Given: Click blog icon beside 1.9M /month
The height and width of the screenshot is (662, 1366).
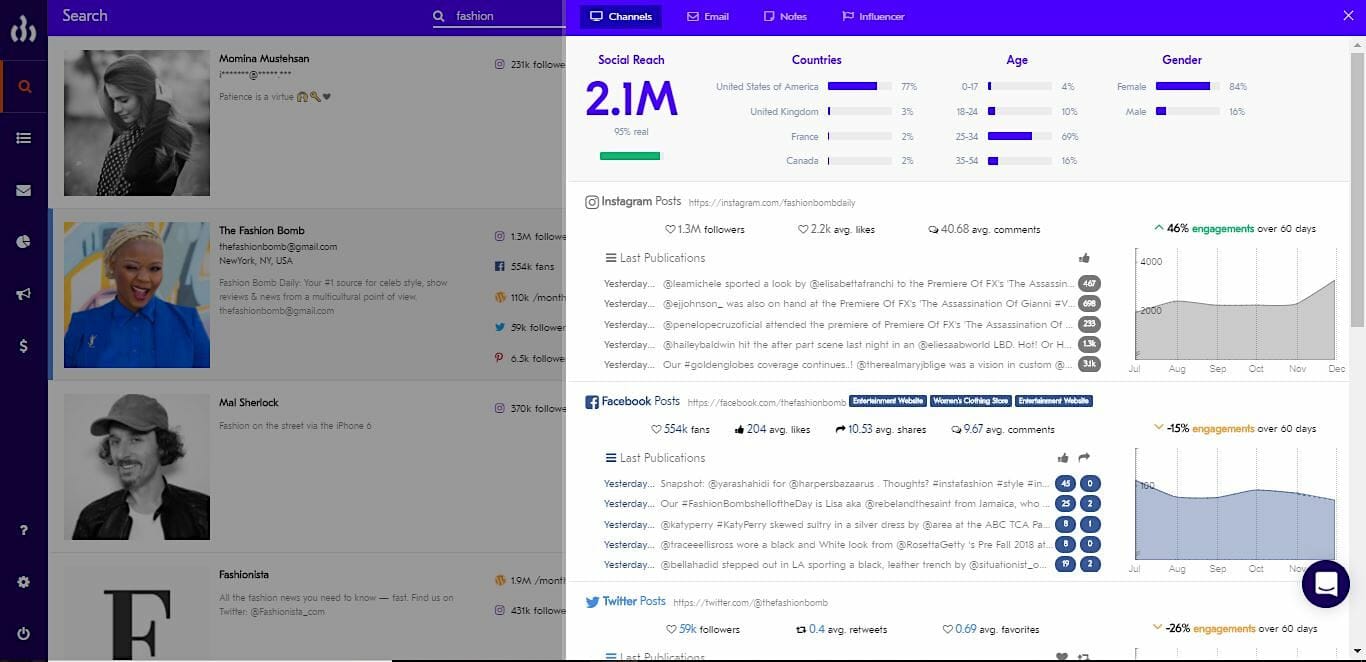Looking at the screenshot, I should [x=500, y=580].
